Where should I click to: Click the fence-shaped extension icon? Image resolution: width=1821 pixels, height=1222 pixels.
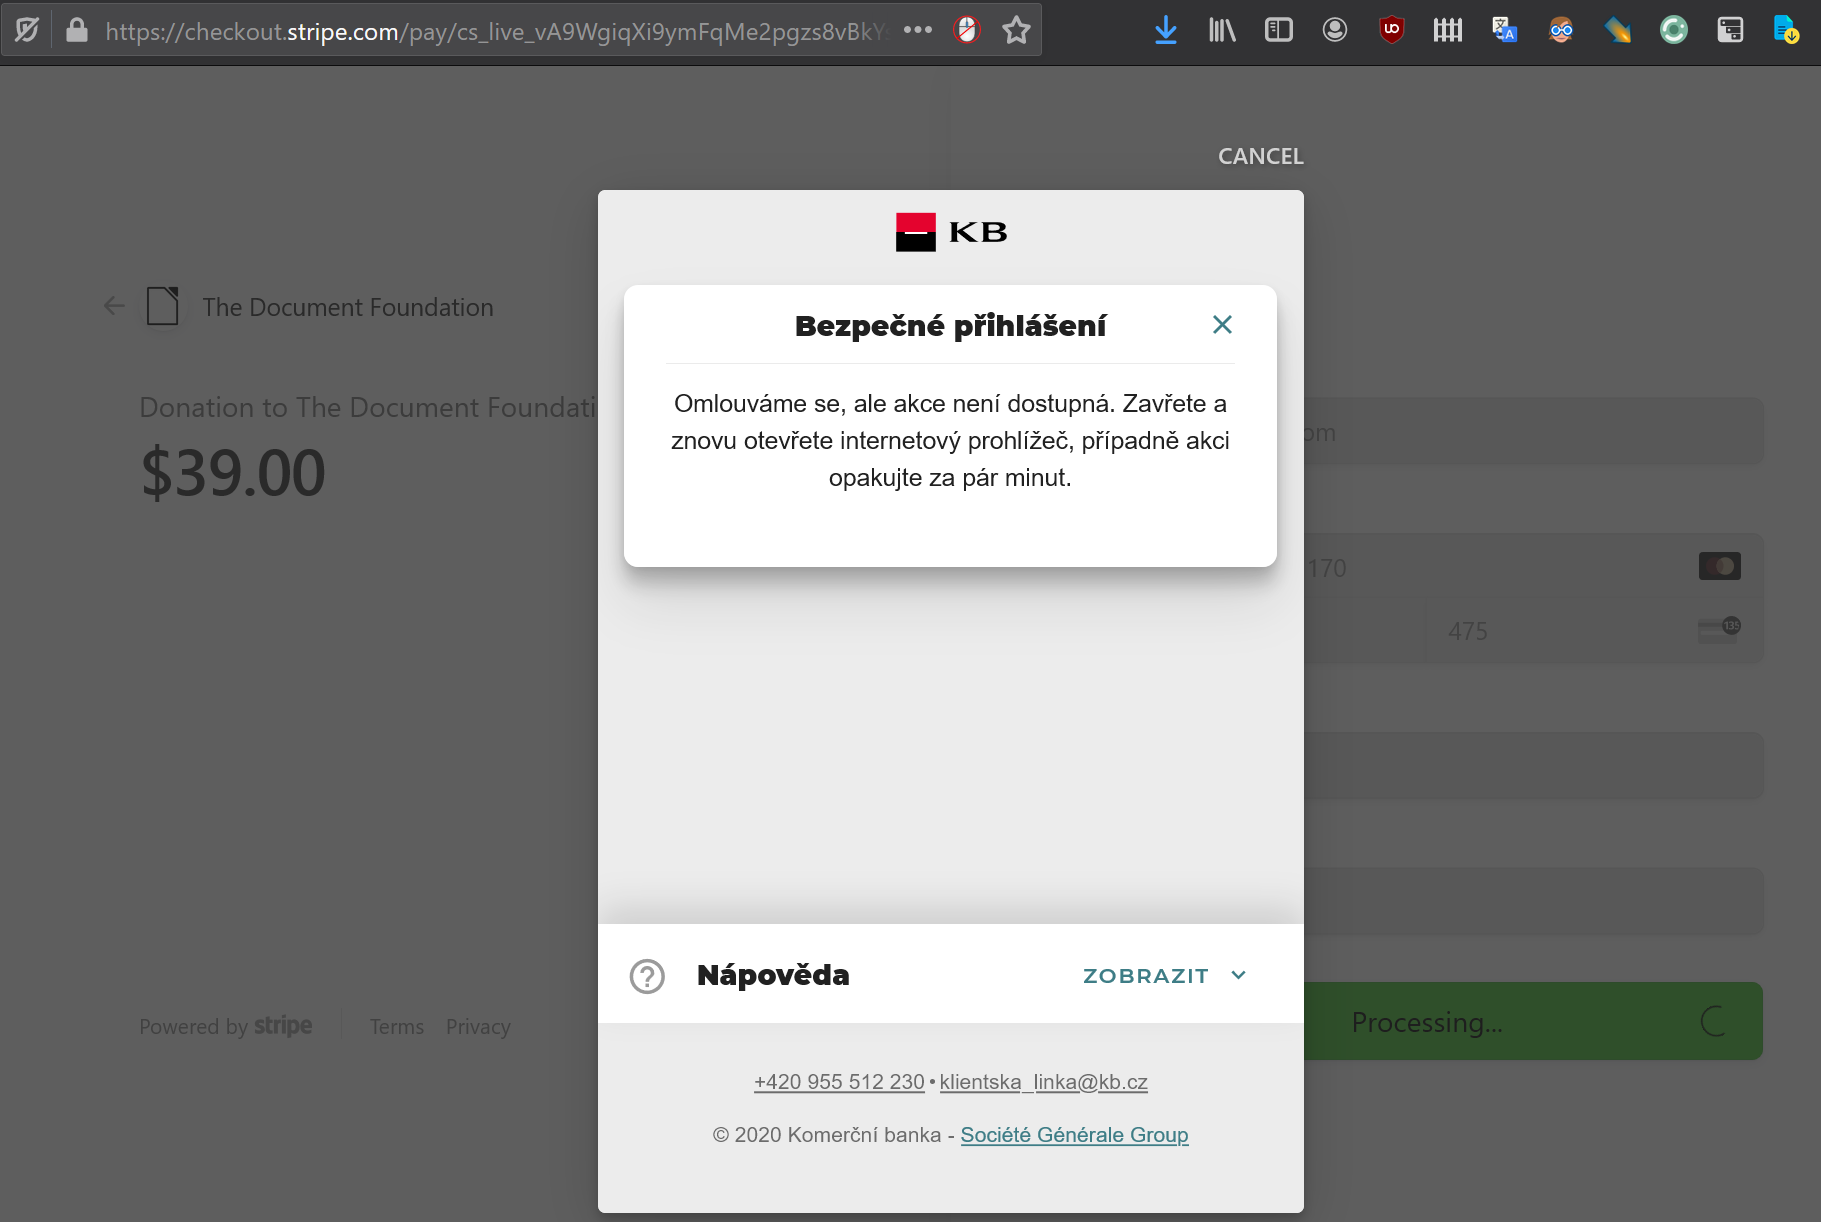1448,30
